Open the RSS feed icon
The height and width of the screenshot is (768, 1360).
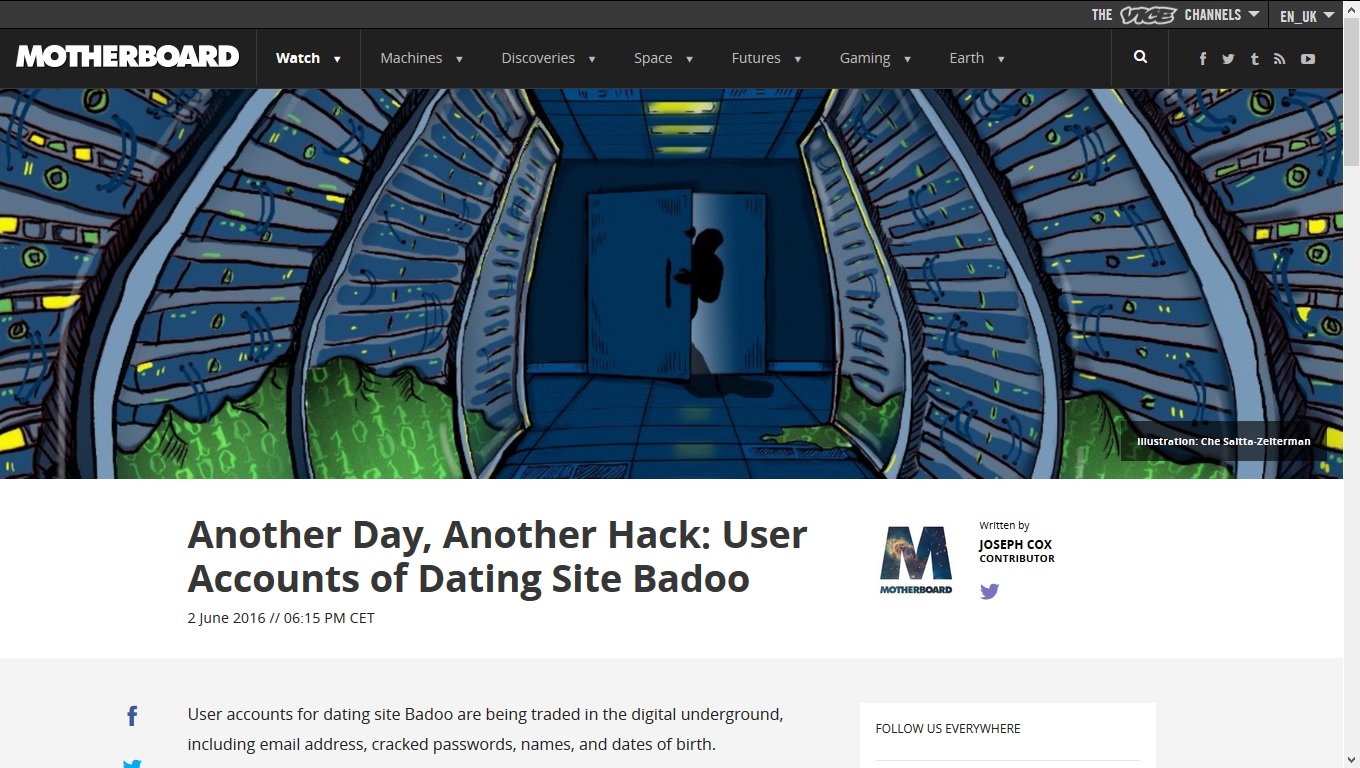[x=1279, y=59]
